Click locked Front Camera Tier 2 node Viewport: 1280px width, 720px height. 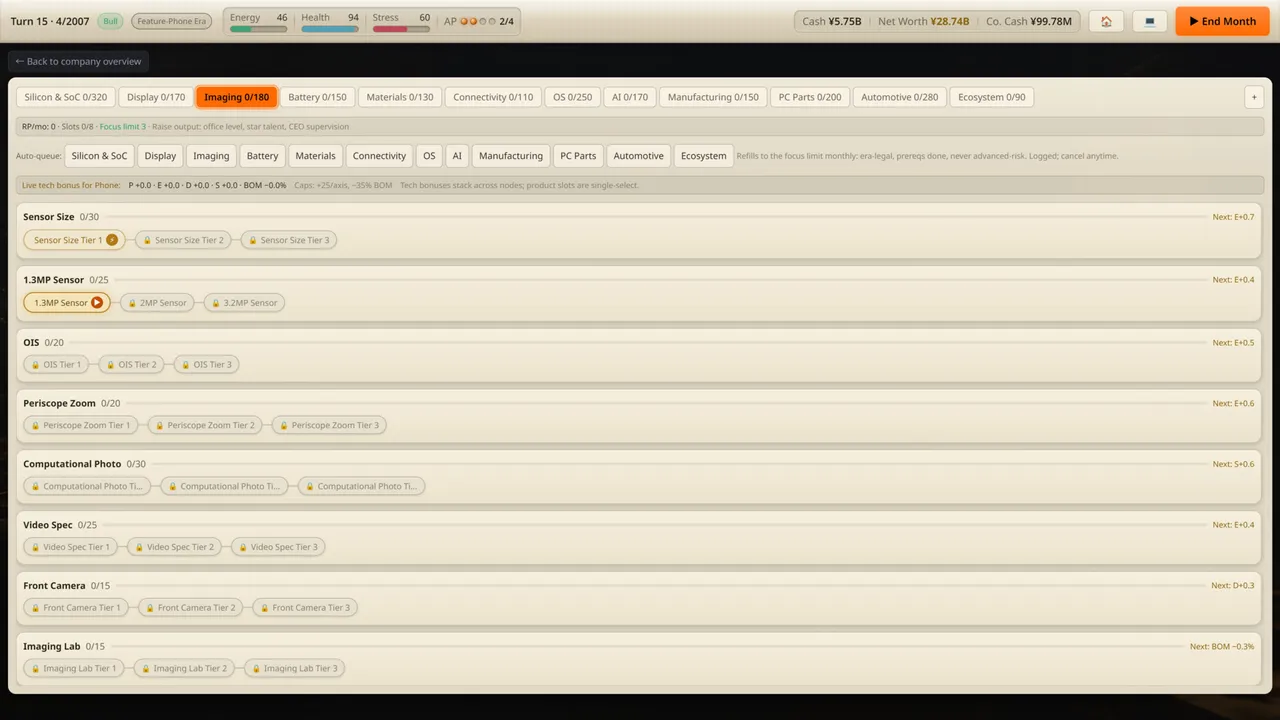click(190, 608)
